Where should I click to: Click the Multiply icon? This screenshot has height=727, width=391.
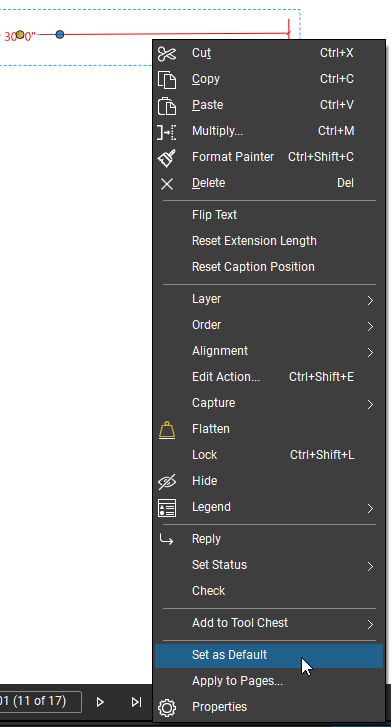coord(167,132)
